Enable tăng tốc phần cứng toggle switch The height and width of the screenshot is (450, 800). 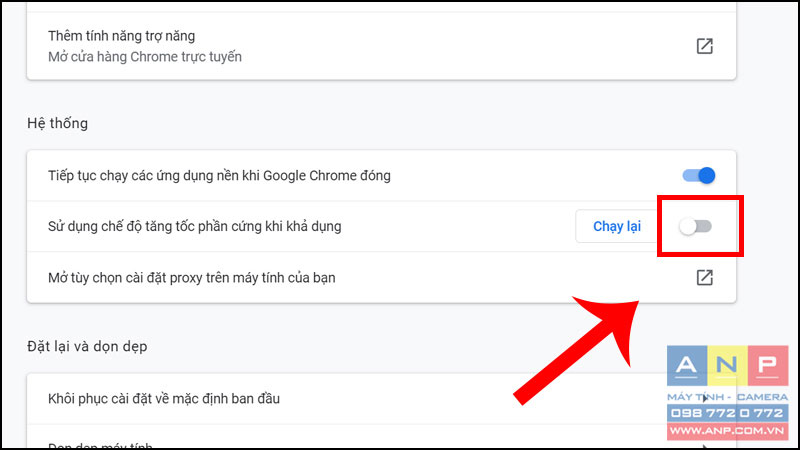[x=695, y=227]
